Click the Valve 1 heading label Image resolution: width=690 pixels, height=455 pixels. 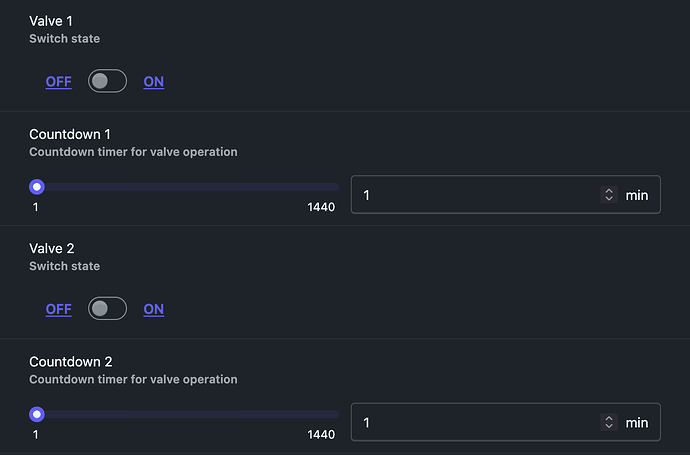click(x=51, y=20)
